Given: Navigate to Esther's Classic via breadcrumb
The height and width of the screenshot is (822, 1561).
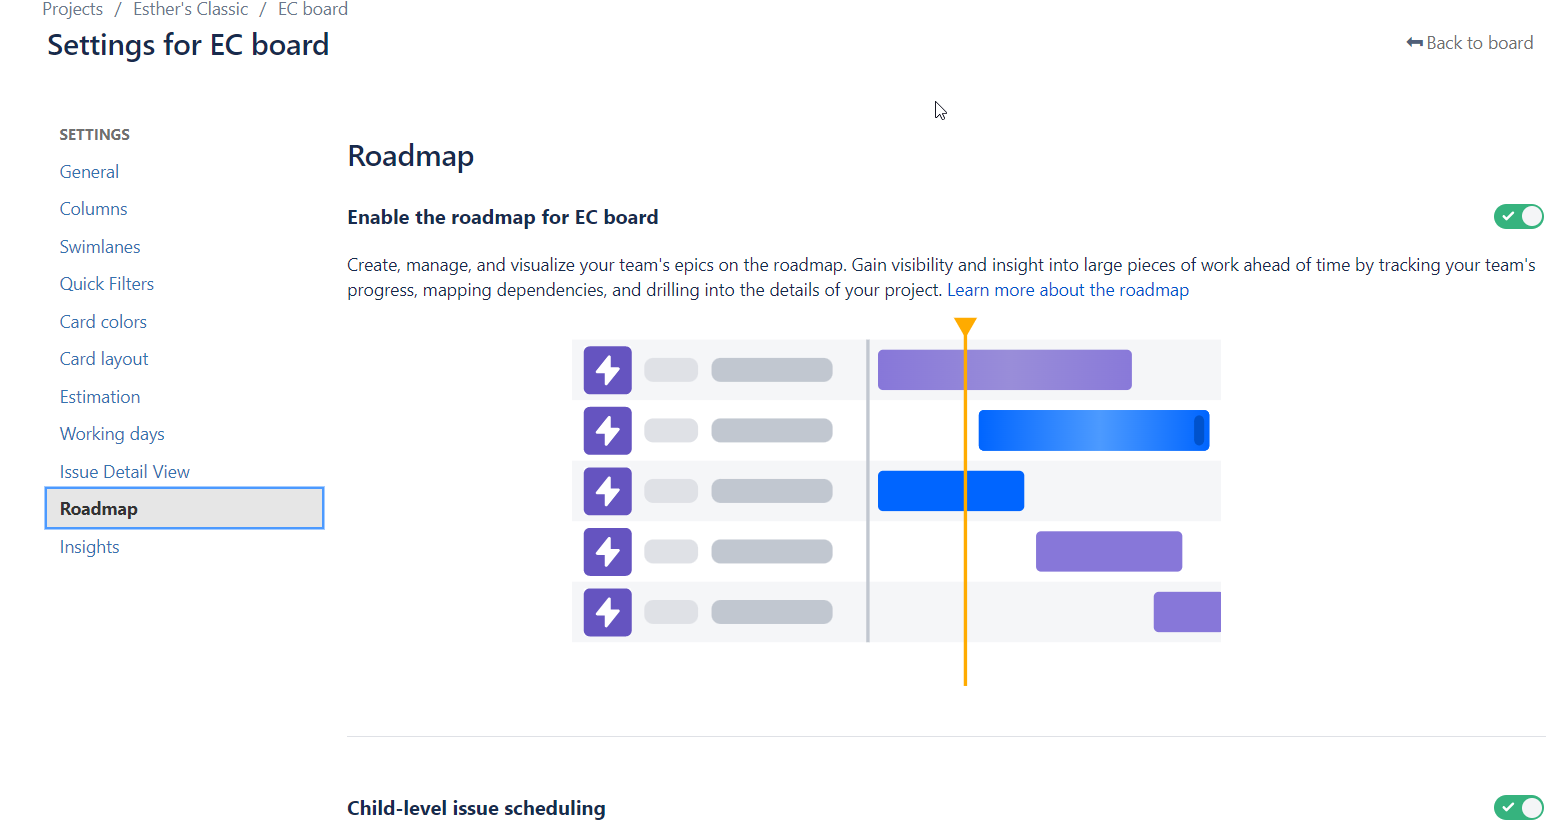Looking at the screenshot, I should tap(190, 9).
